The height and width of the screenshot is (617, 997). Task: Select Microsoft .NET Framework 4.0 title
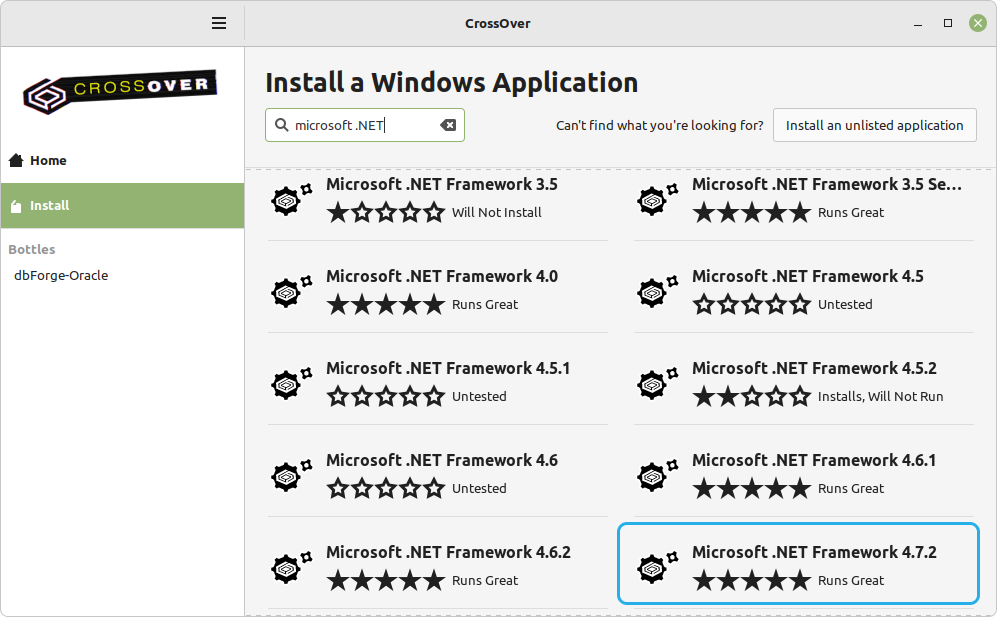tap(442, 276)
